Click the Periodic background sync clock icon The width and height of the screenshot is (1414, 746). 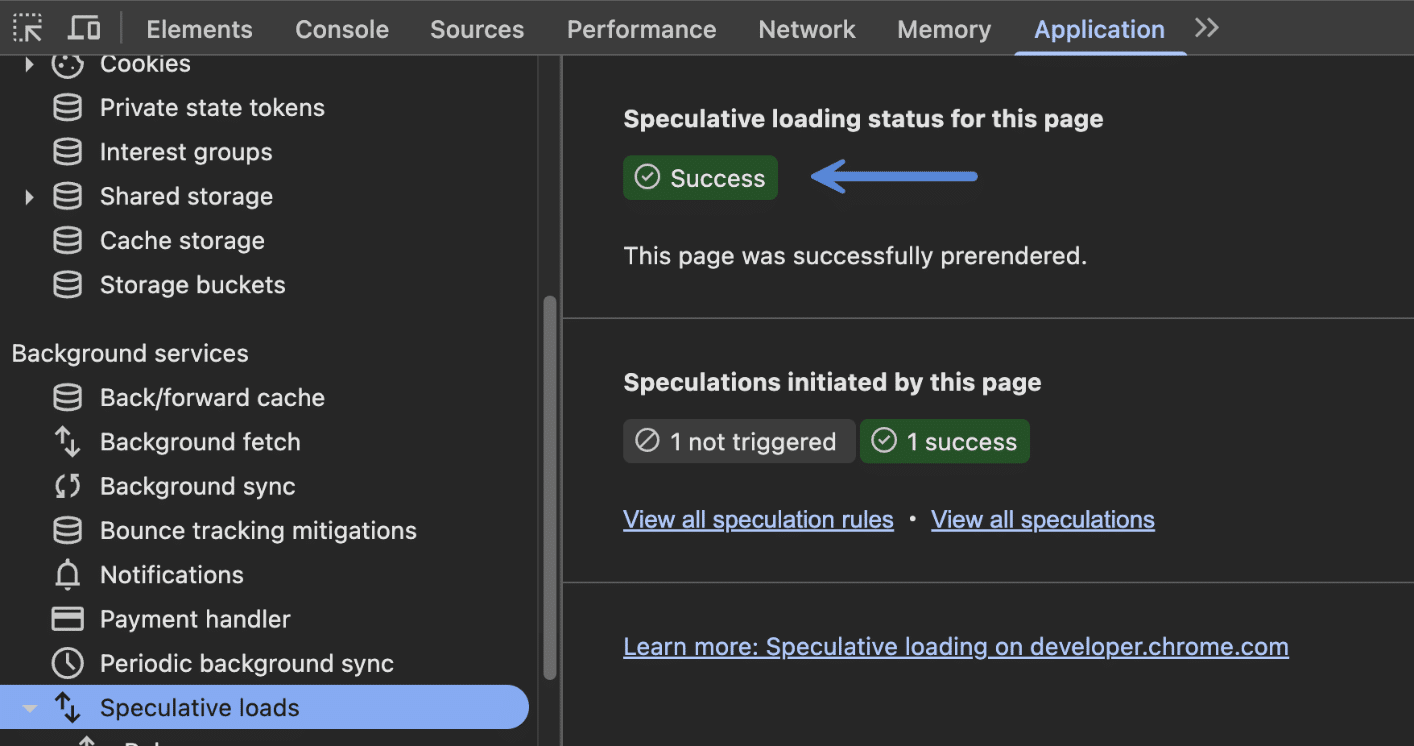[x=66, y=663]
